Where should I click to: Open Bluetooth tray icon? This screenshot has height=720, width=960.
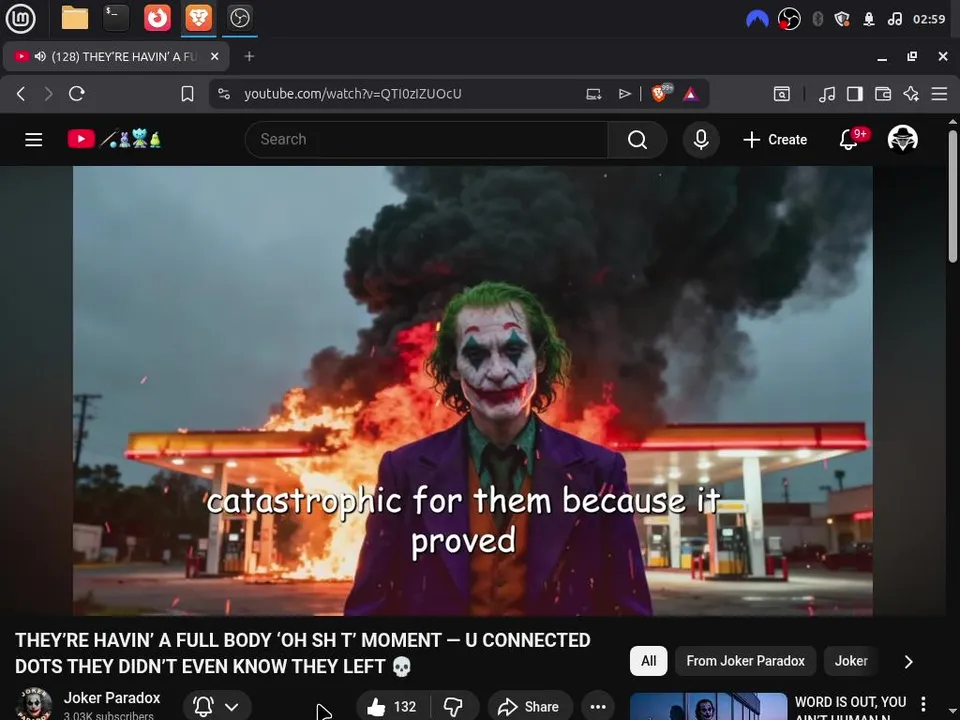[x=817, y=19]
